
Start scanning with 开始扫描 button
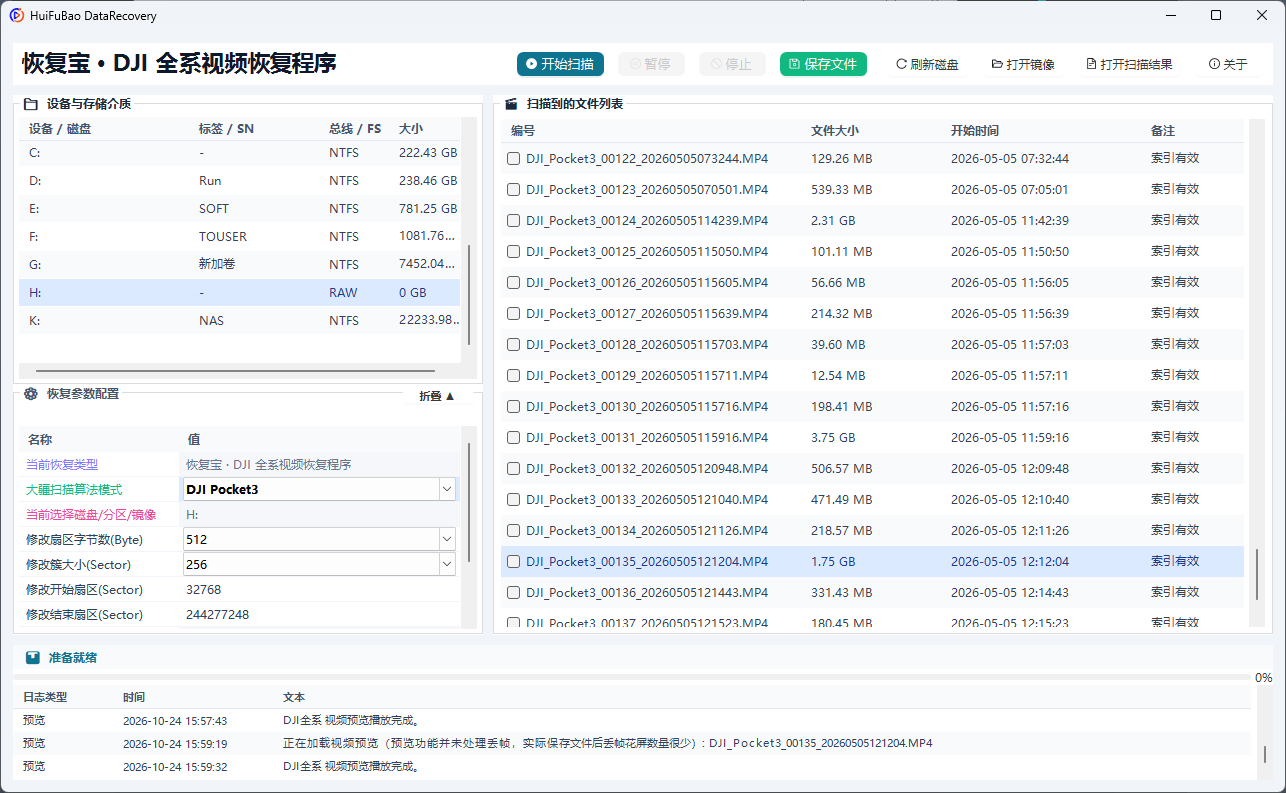coord(561,64)
